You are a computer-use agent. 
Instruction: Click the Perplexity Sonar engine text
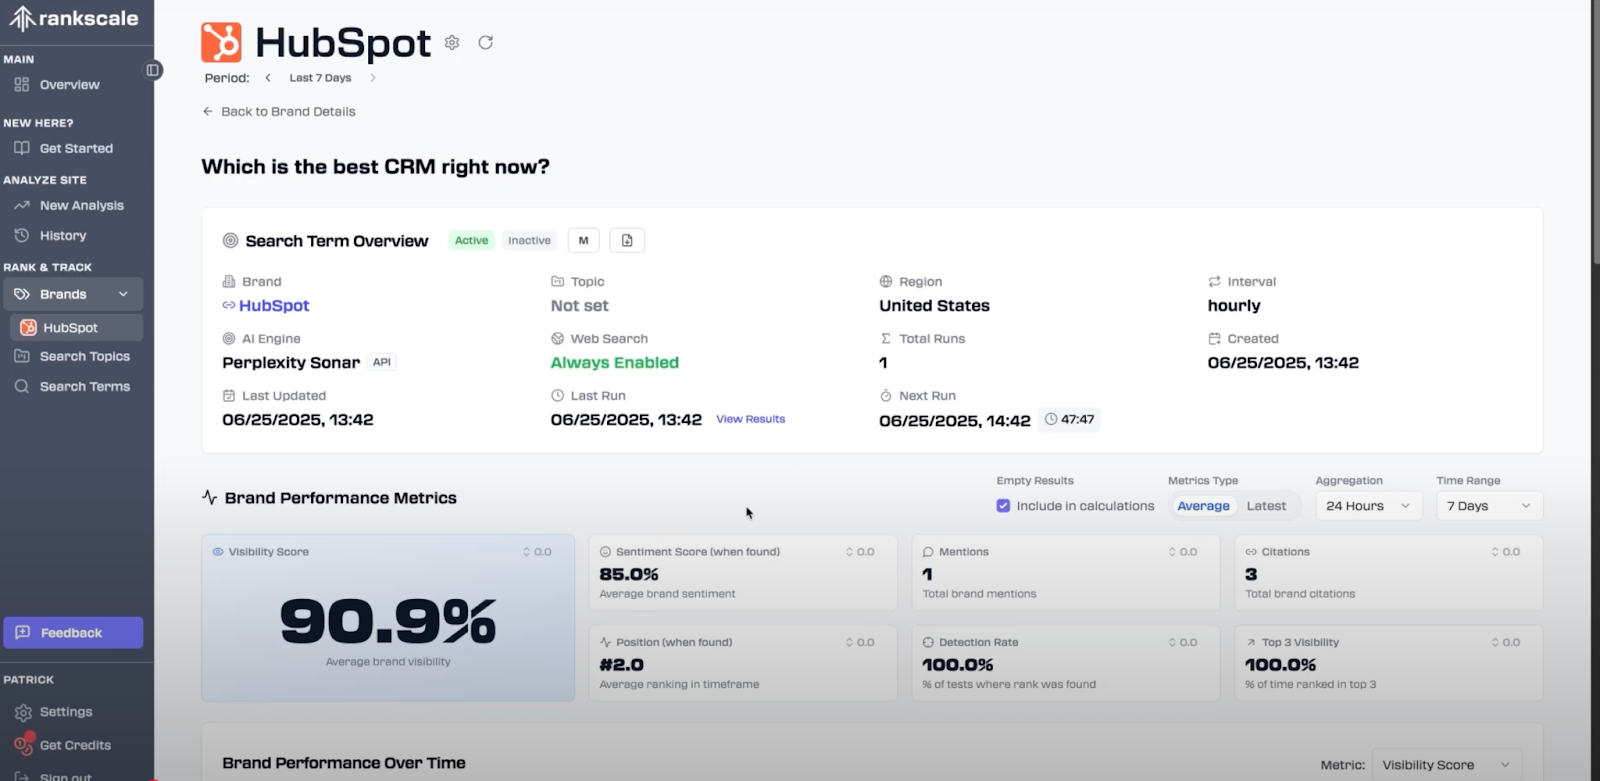point(291,363)
